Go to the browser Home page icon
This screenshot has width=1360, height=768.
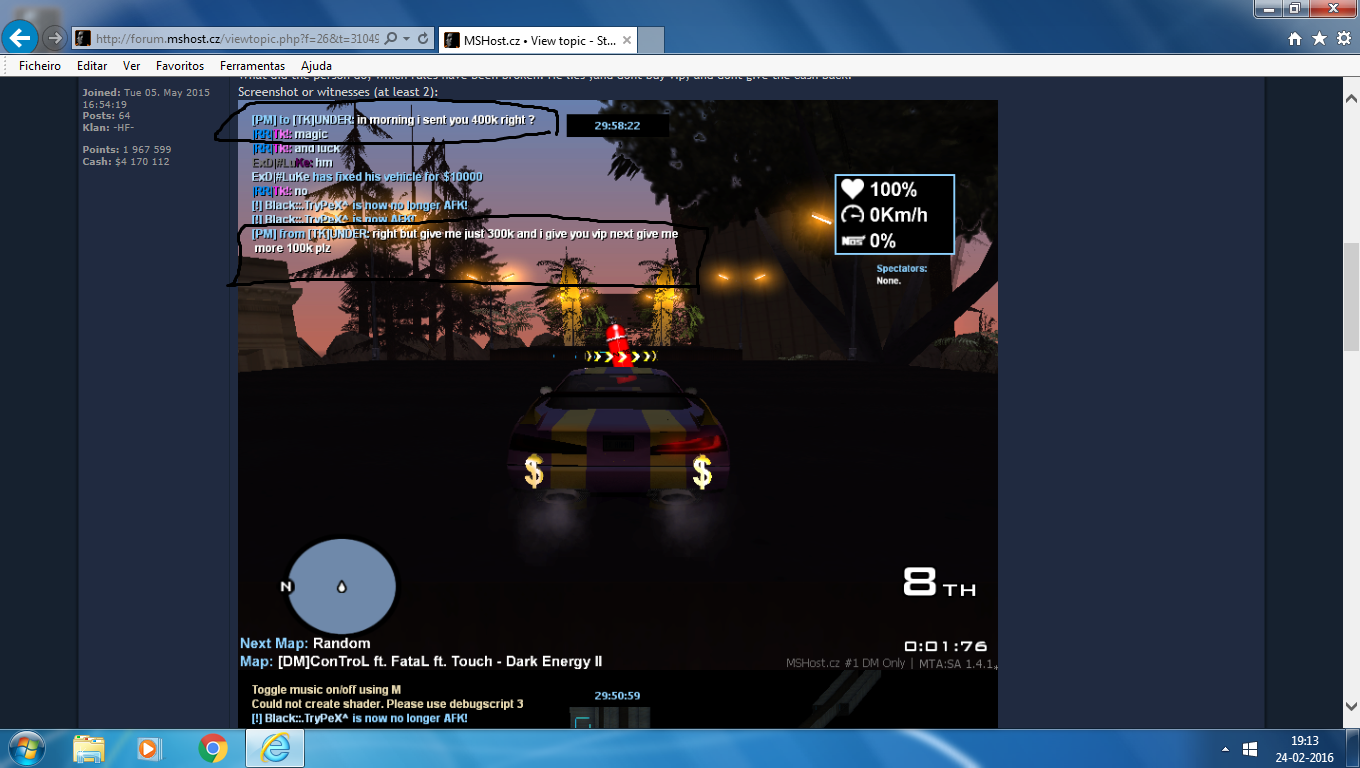pyautogui.click(x=1295, y=39)
